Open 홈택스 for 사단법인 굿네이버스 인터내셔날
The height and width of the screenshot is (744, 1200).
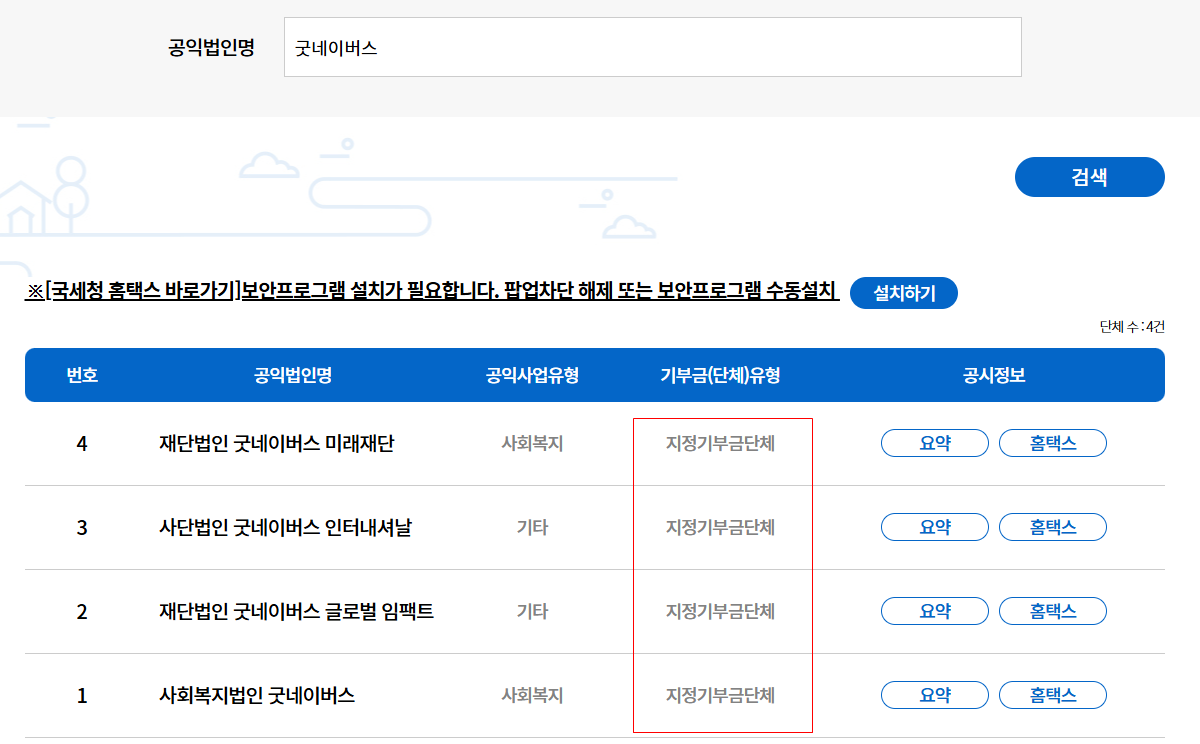[1053, 527]
